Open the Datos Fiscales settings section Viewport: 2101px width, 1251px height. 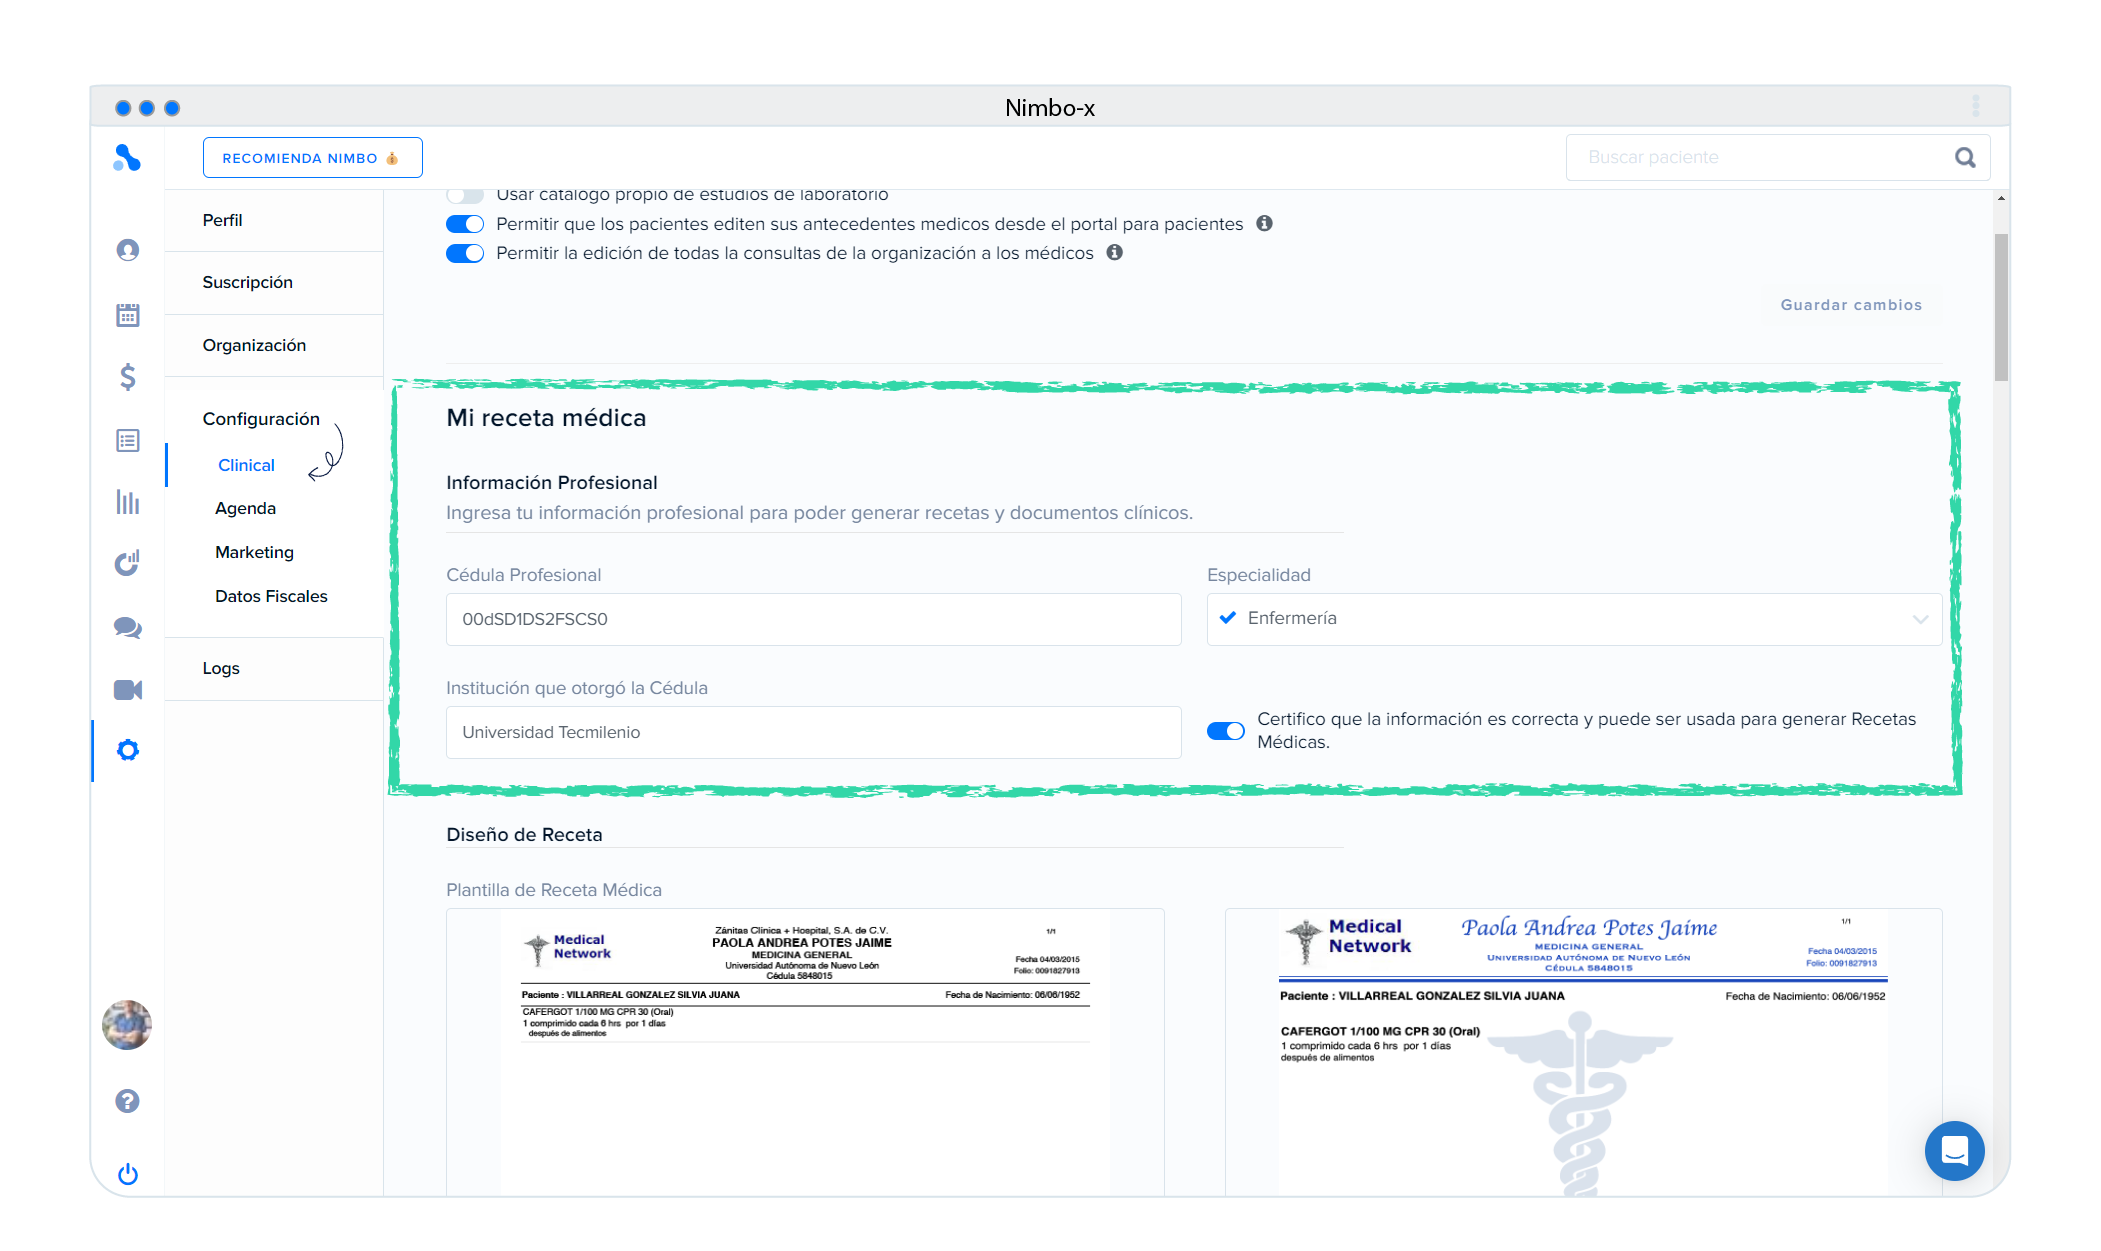pos(270,596)
